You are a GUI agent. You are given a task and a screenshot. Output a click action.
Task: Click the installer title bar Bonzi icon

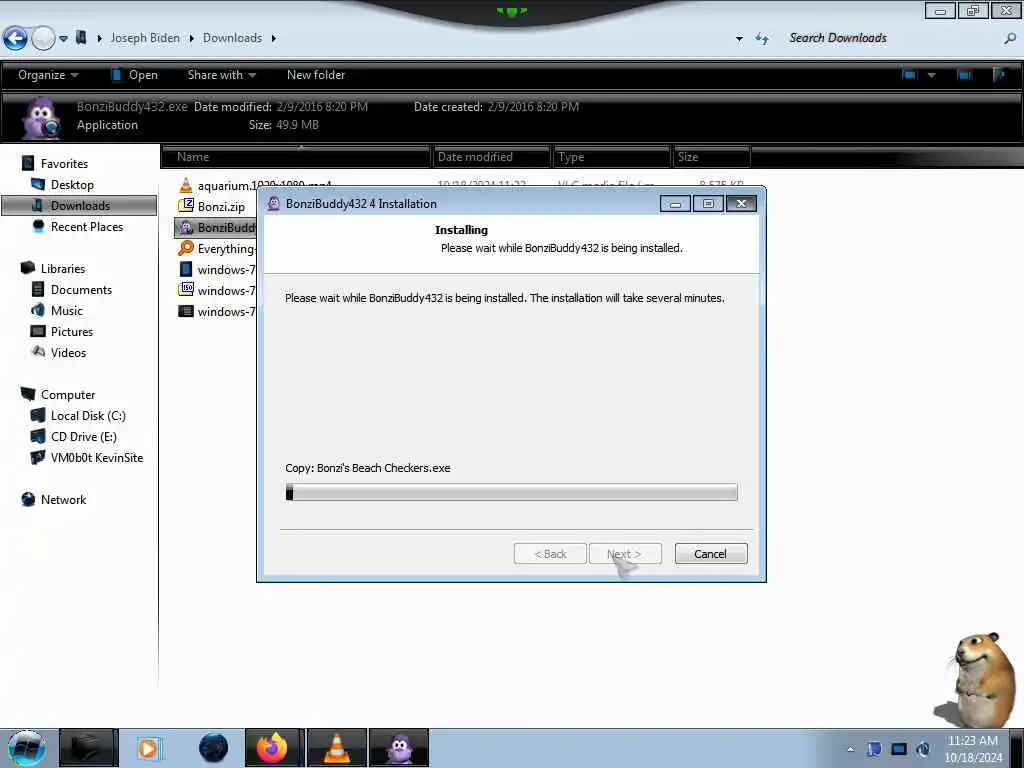pos(274,204)
